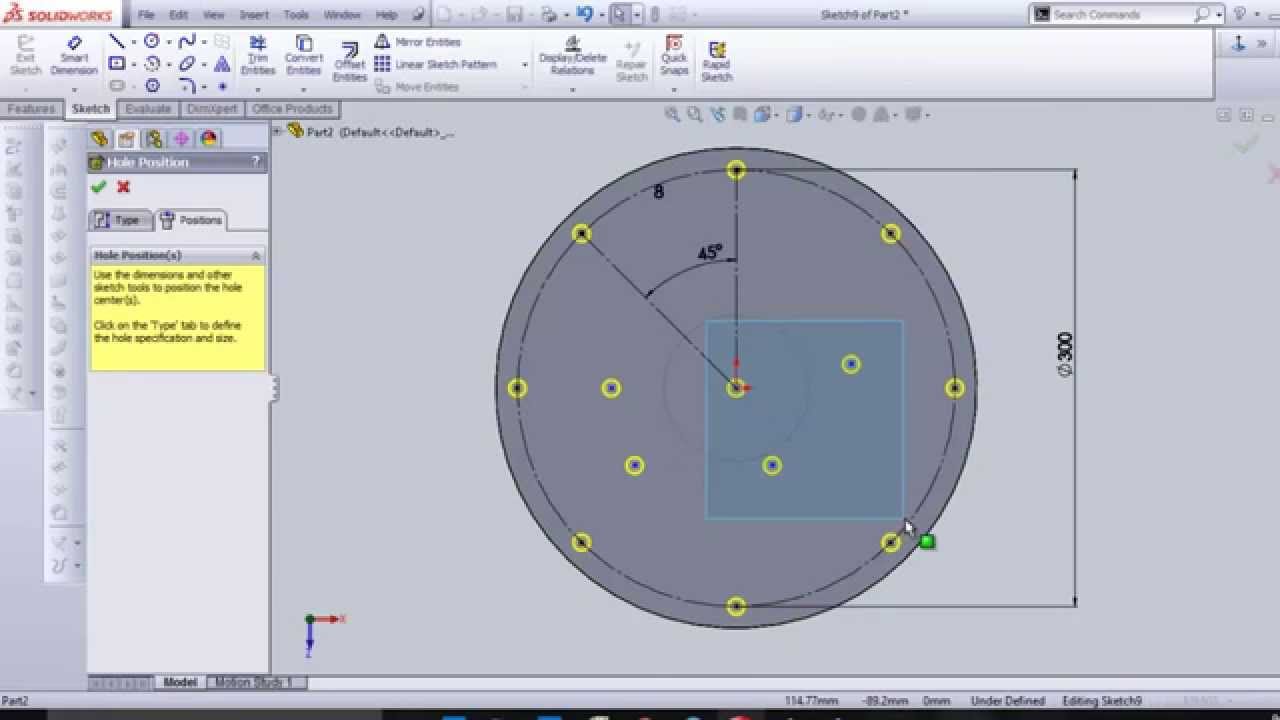This screenshot has width=1280, height=720.
Task: Open the Insert menu
Action: point(254,15)
